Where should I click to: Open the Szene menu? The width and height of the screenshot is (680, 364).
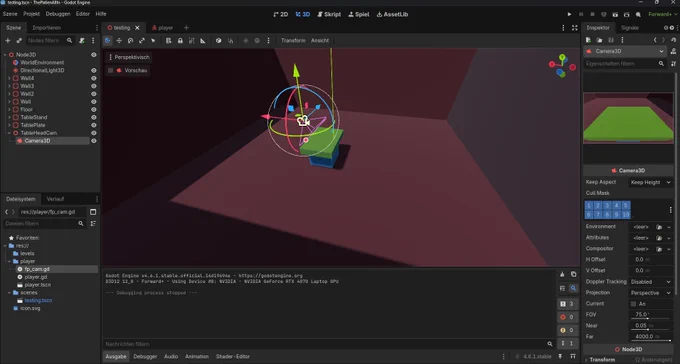[x=10, y=14]
